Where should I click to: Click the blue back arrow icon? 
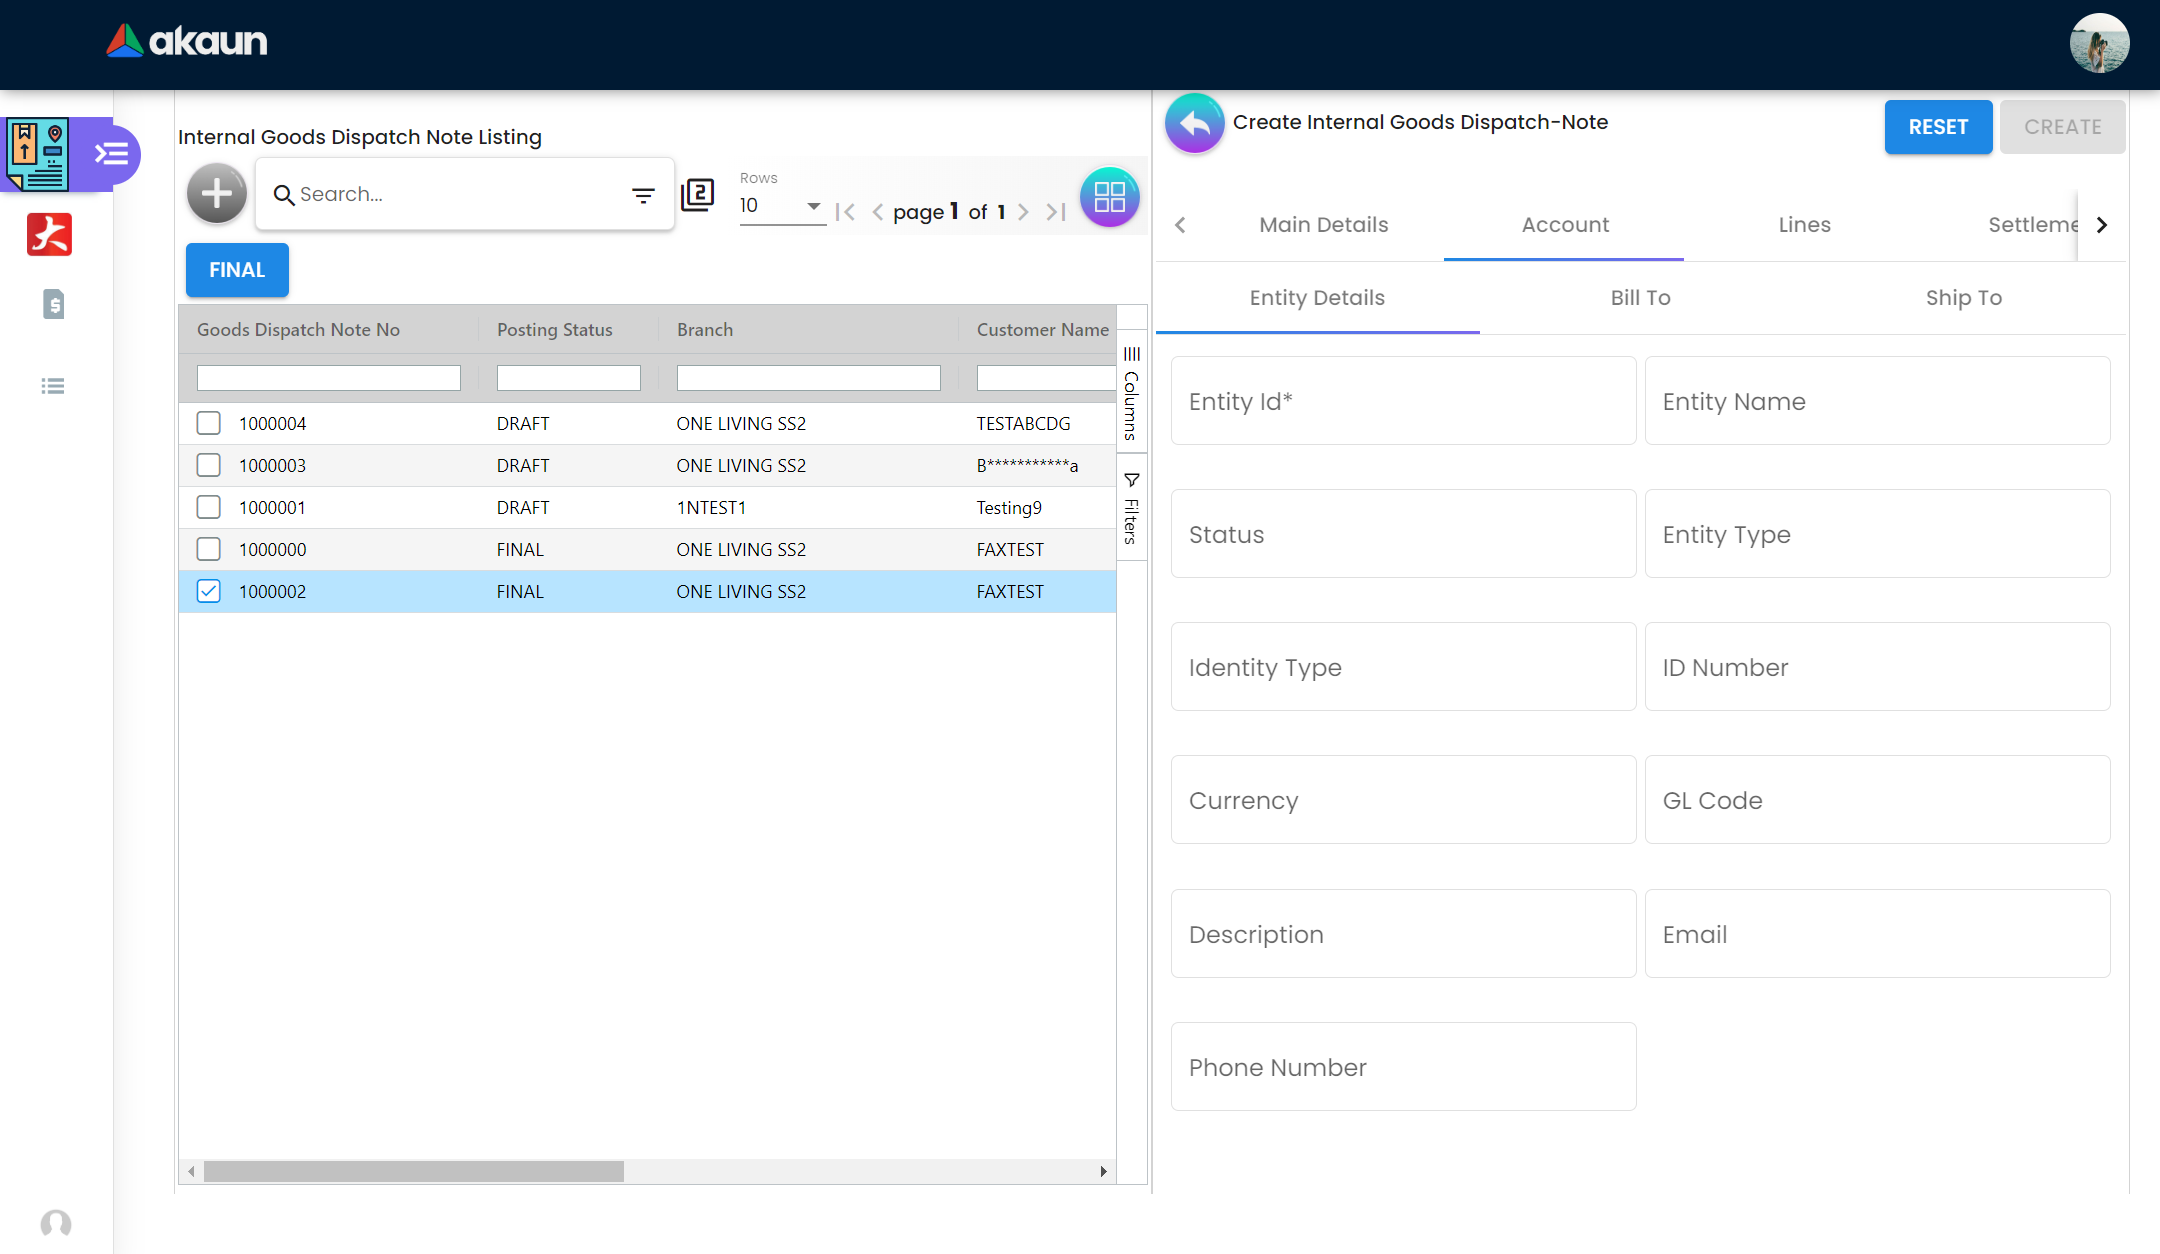pos(1194,123)
